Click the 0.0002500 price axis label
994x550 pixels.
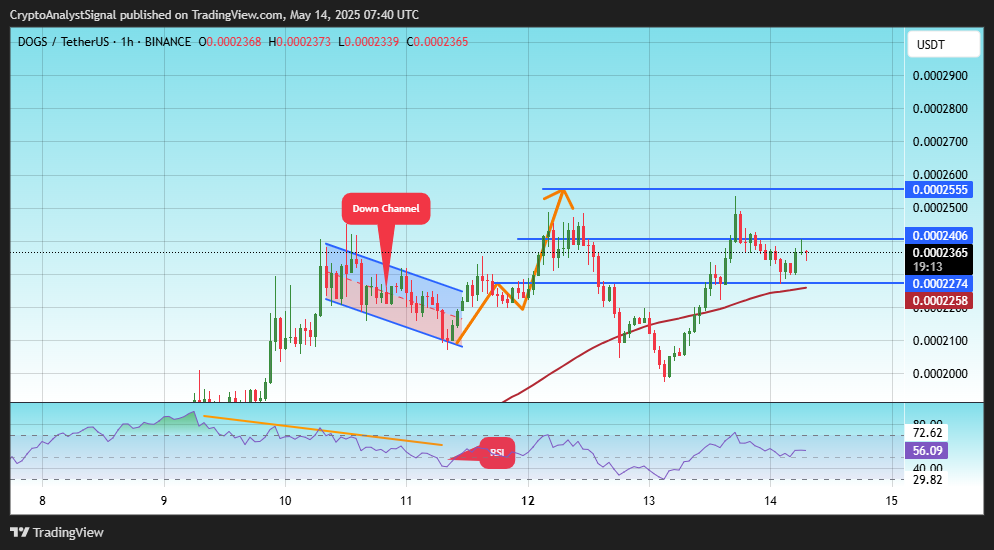click(940, 208)
